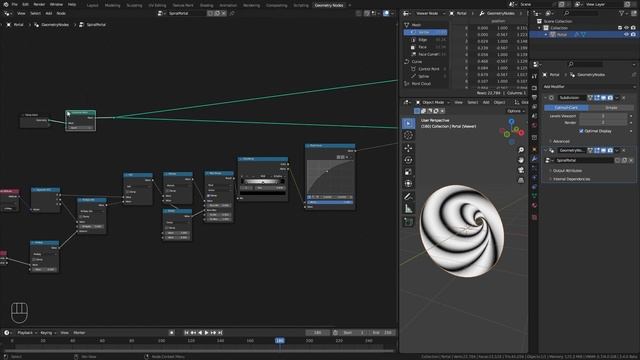The image size is (640, 360).
Task: Select the Rotate tool in 3D viewport
Action: point(409,160)
